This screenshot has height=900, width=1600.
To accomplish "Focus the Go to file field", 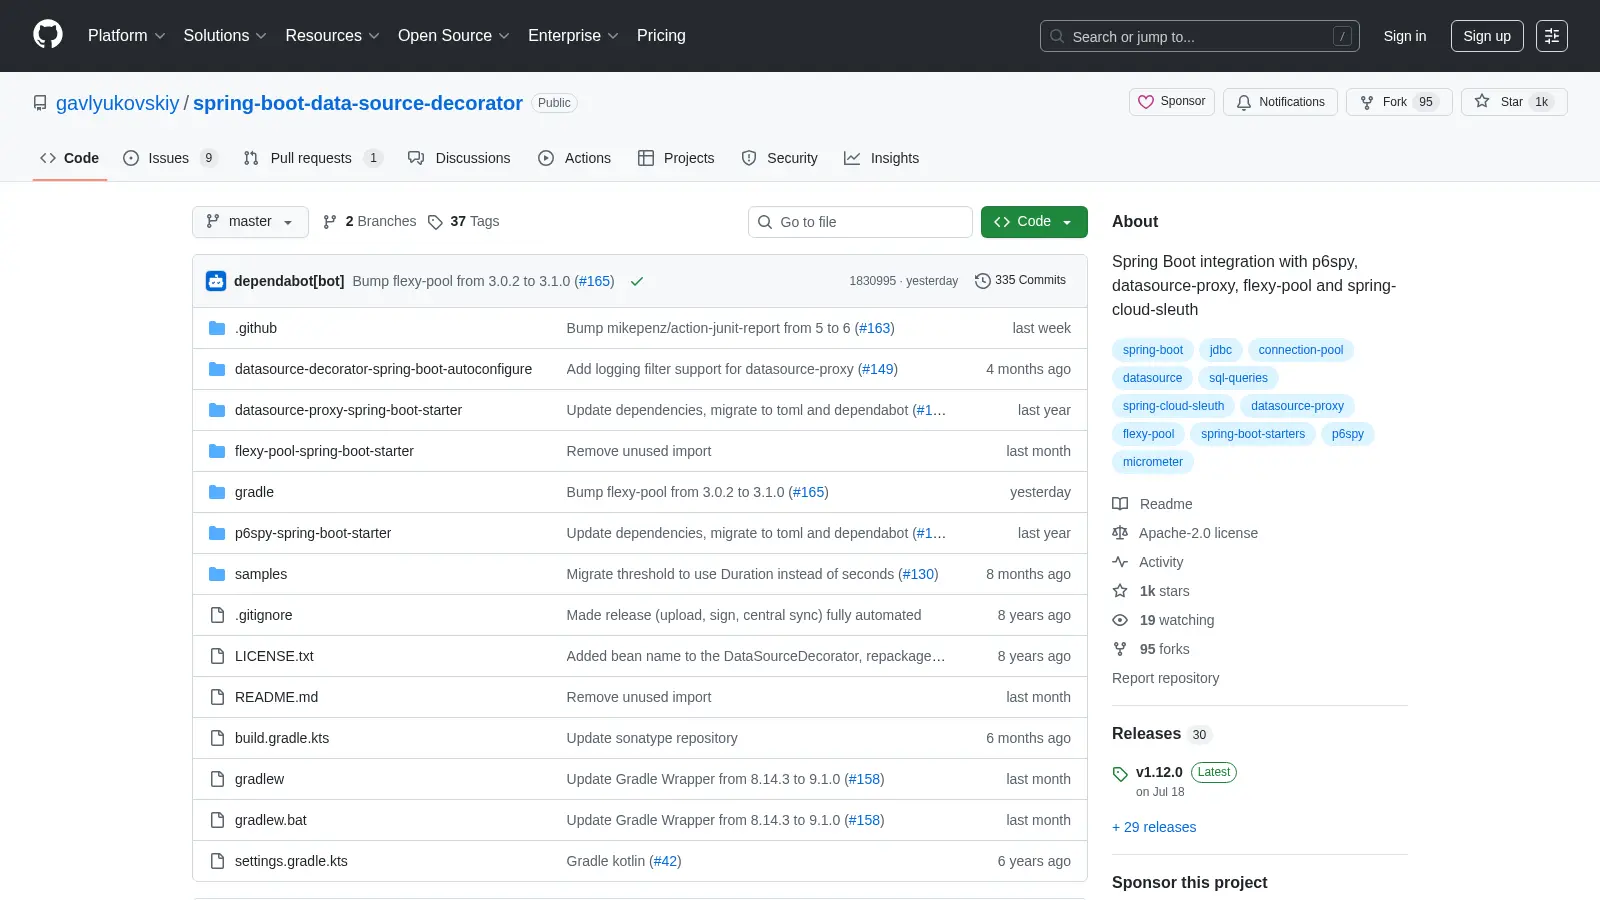I will point(860,222).
